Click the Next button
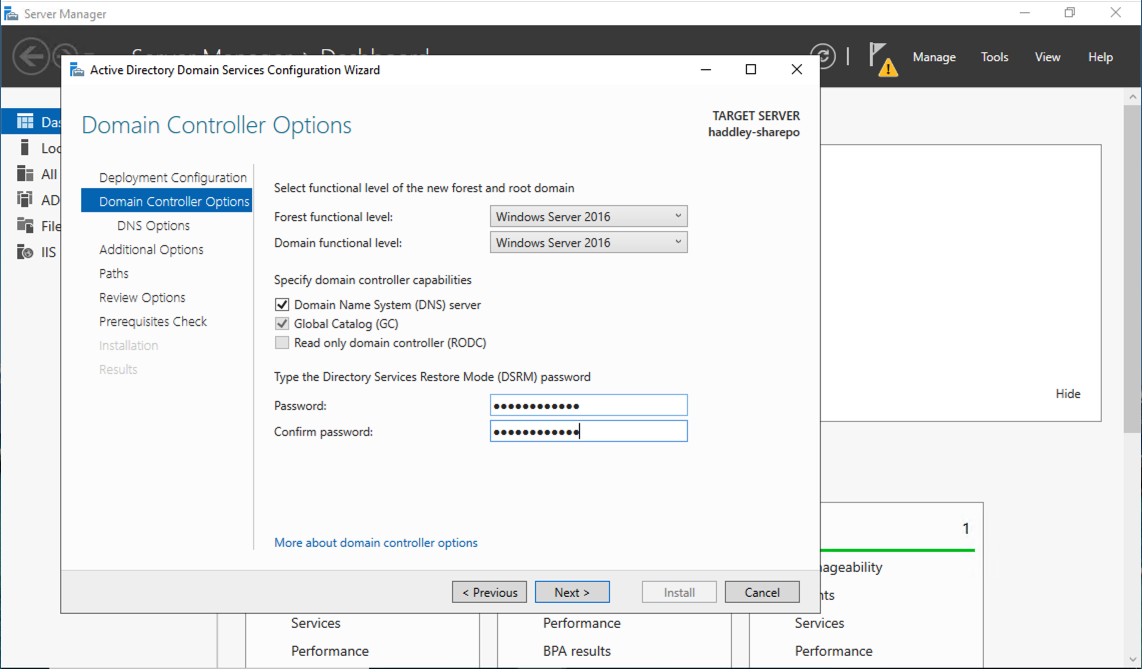 coord(572,593)
